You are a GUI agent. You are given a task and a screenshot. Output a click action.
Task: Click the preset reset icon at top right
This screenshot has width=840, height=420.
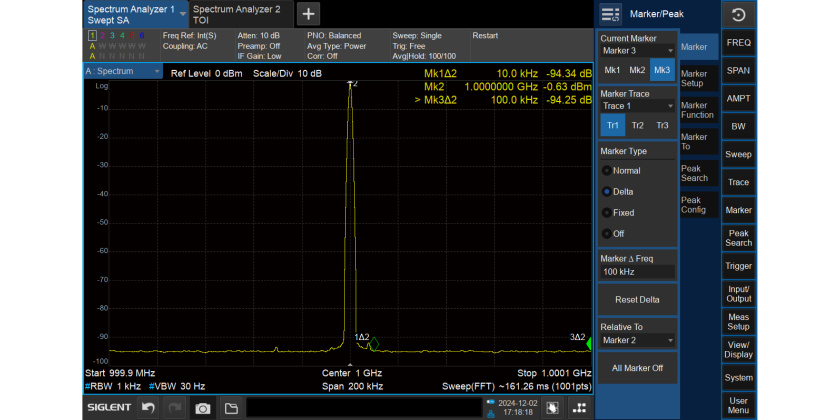738,14
